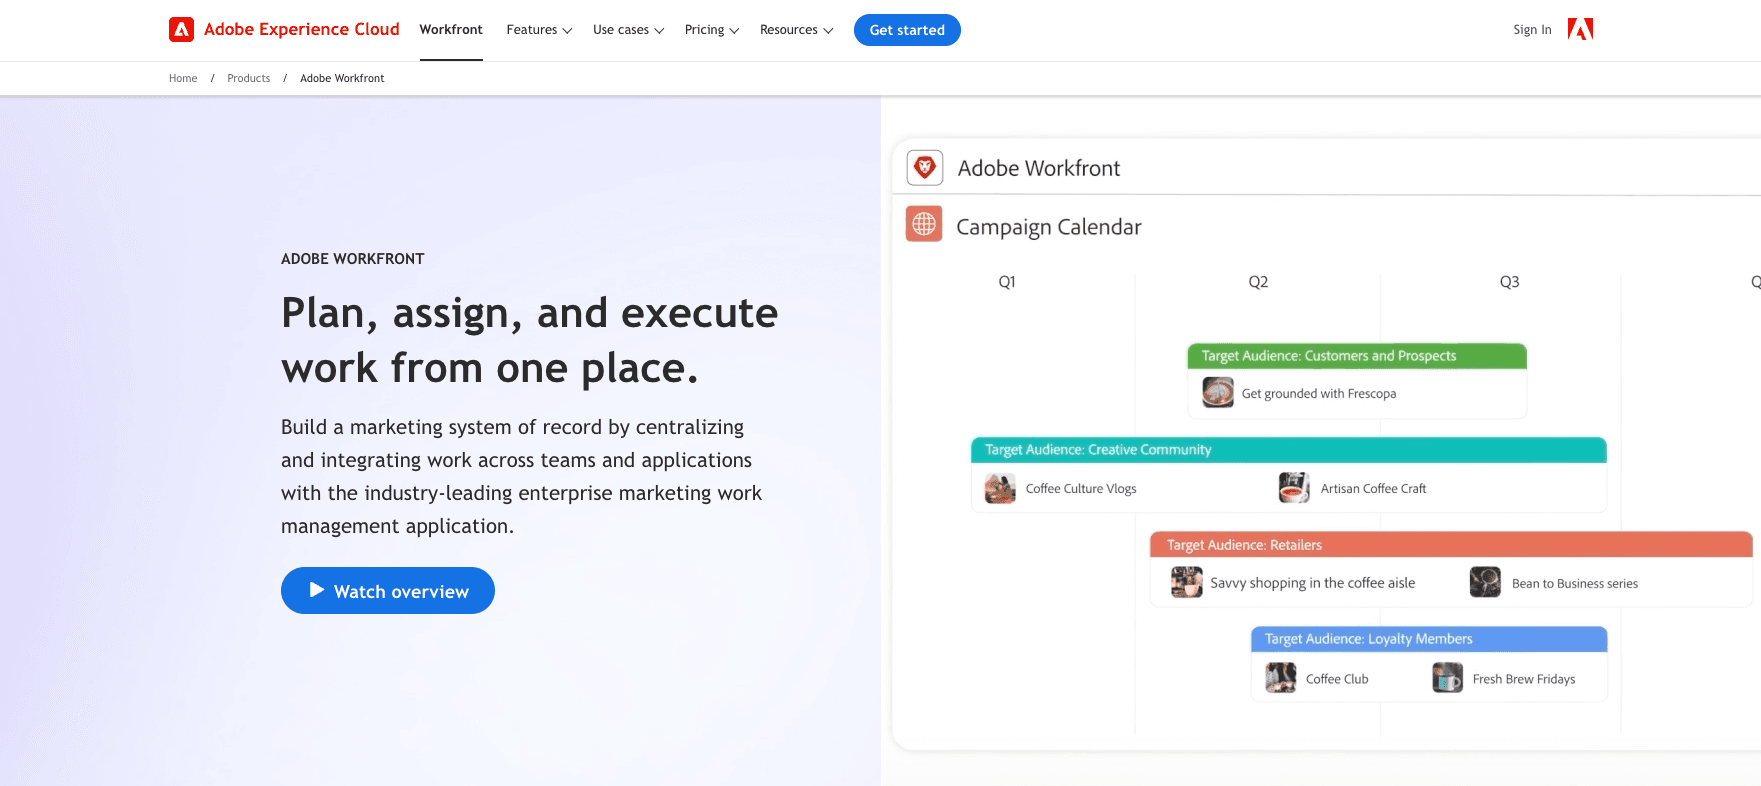Click the Campaign Calendar globe icon

[924, 224]
